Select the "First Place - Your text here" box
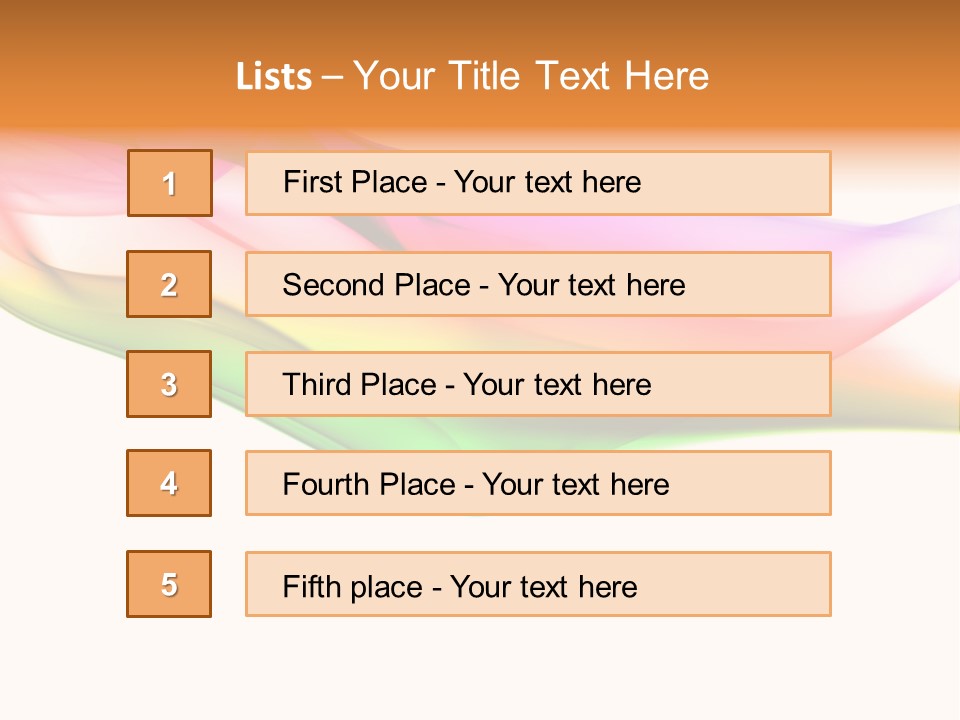 click(x=538, y=183)
